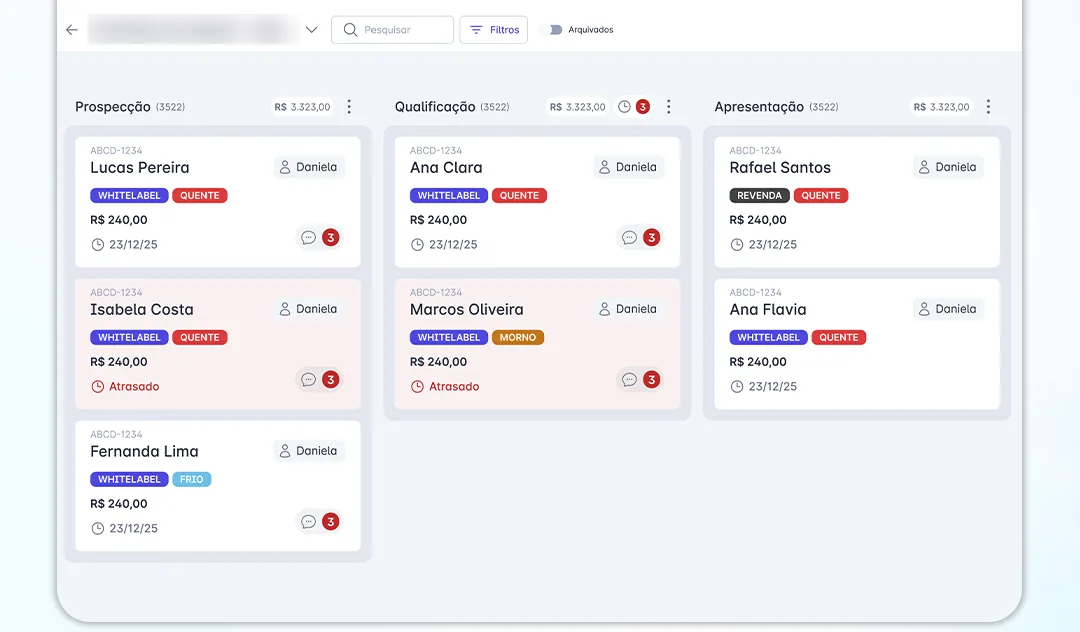Click the clock alert badge in Qualificação header
Viewport: 1080px width, 632px height.
634,107
